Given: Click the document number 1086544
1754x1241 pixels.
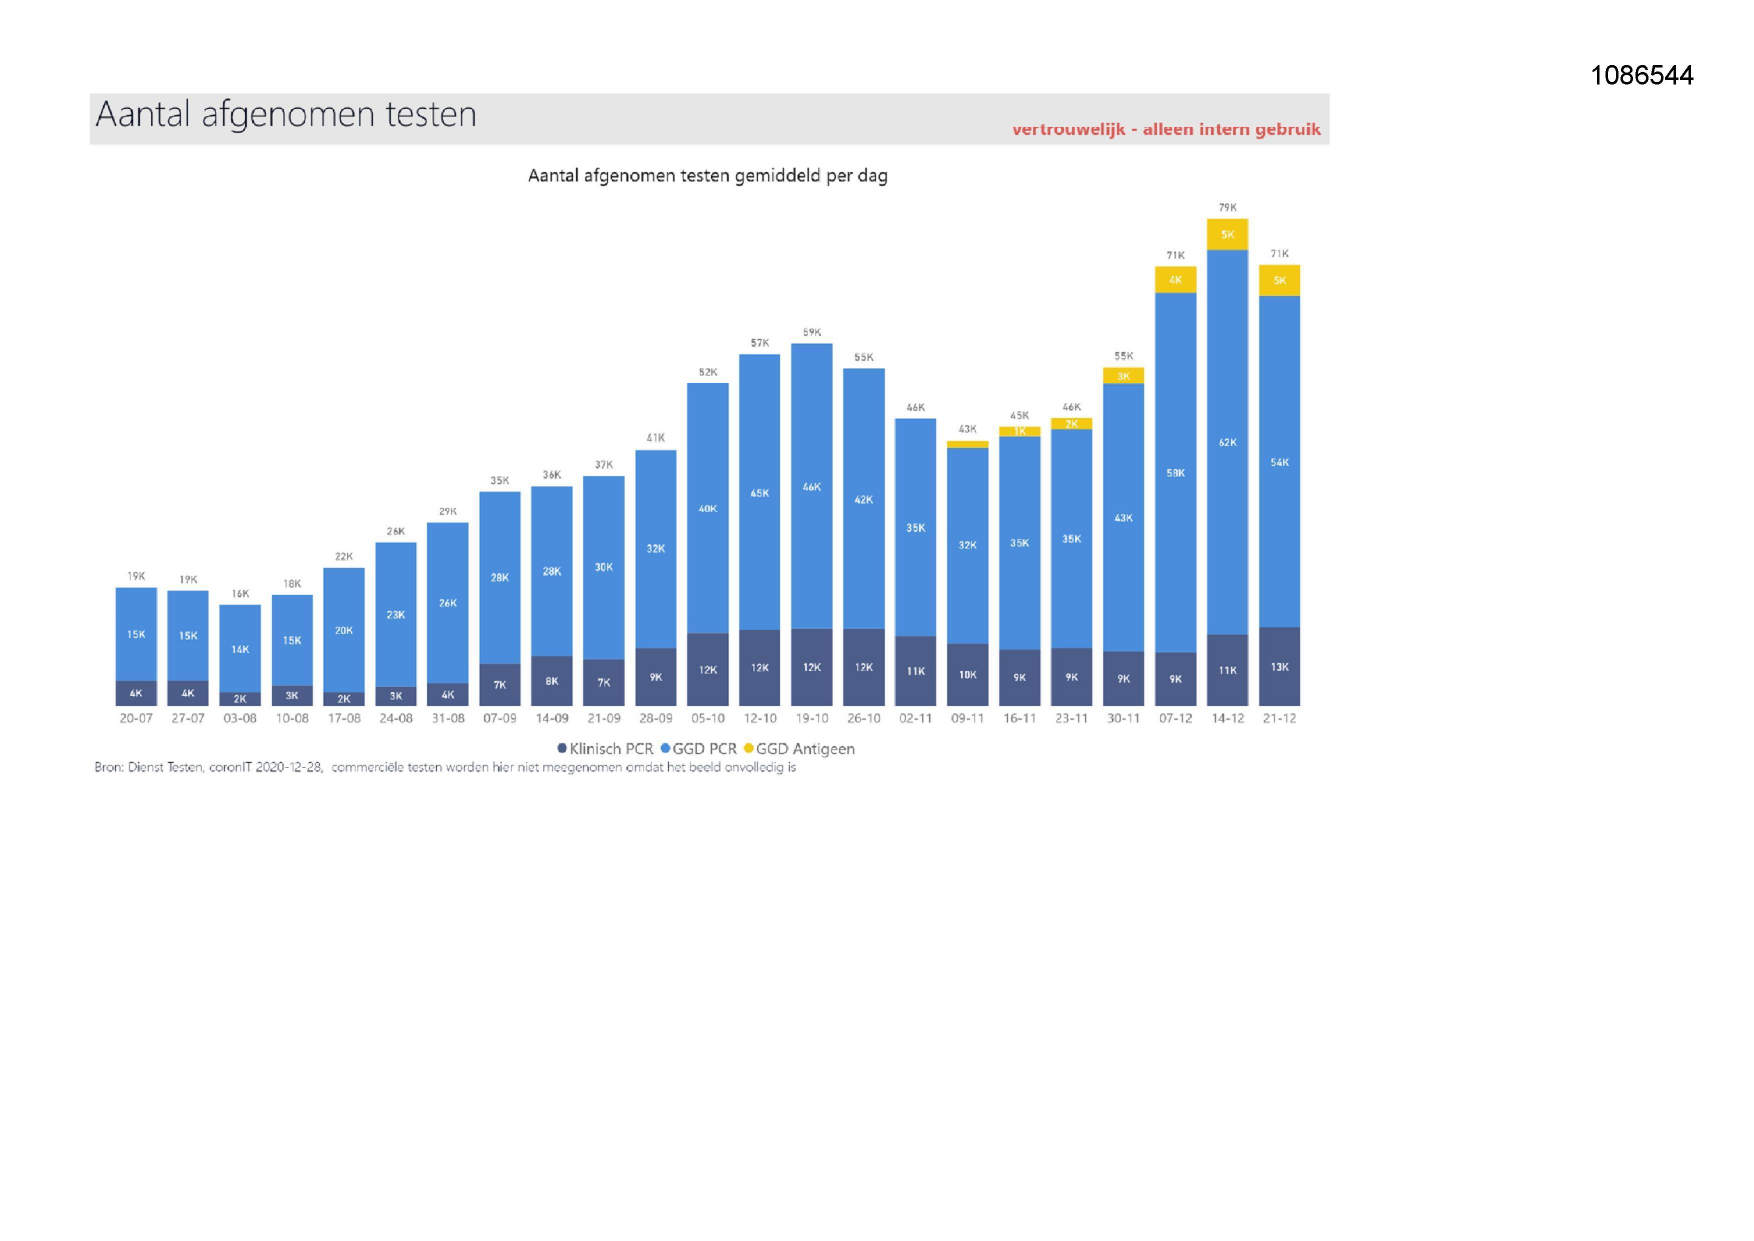Looking at the screenshot, I should coord(1641,76).
